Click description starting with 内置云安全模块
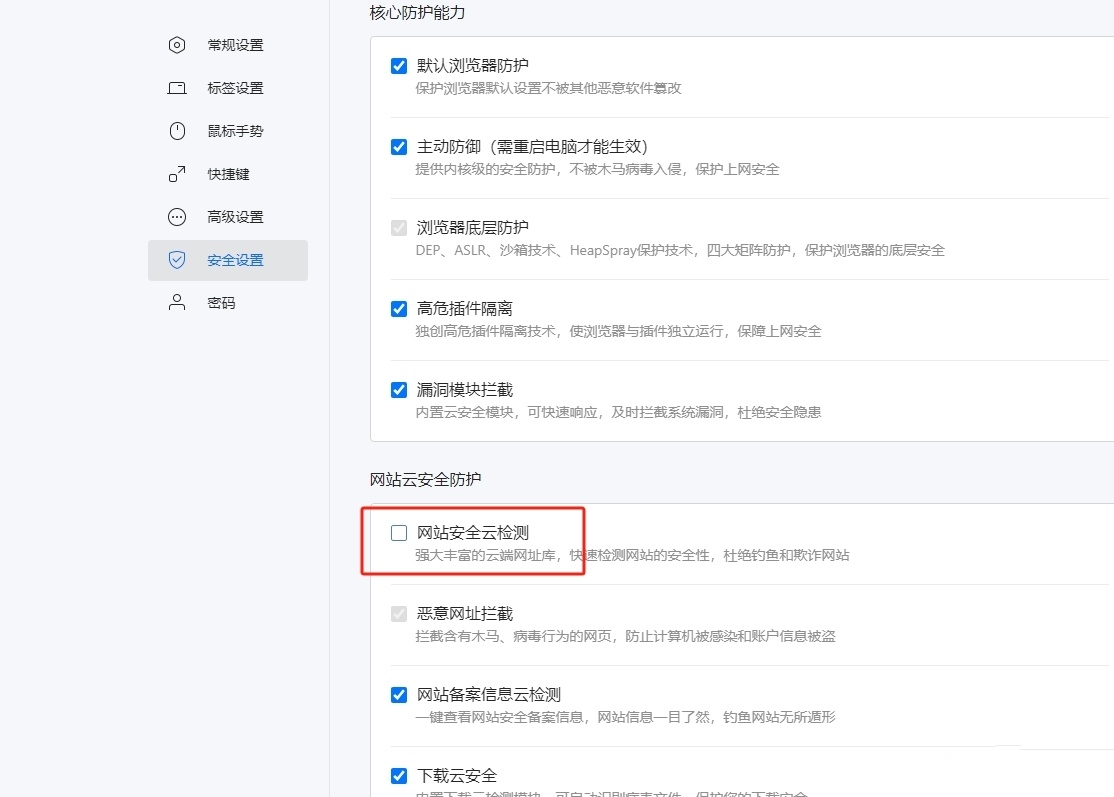The height and width of the screenshot is (797, 1114). (x=618, y=412)
